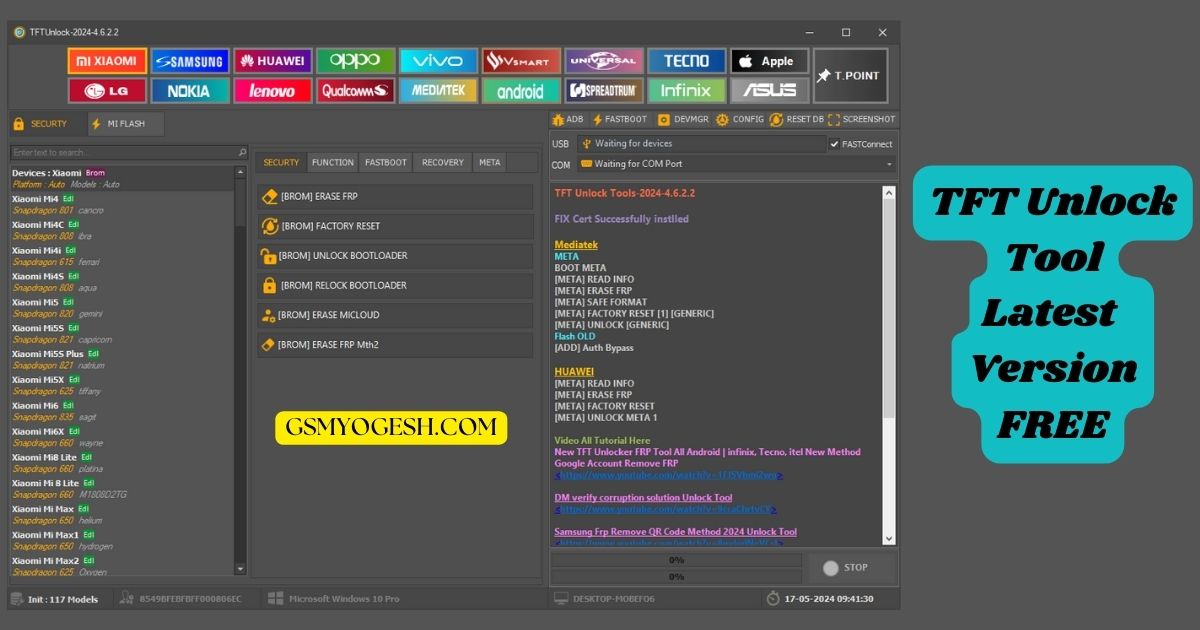Open the FASTBOOT sub-tab
Screen dimensions: 1200x630
386,162
